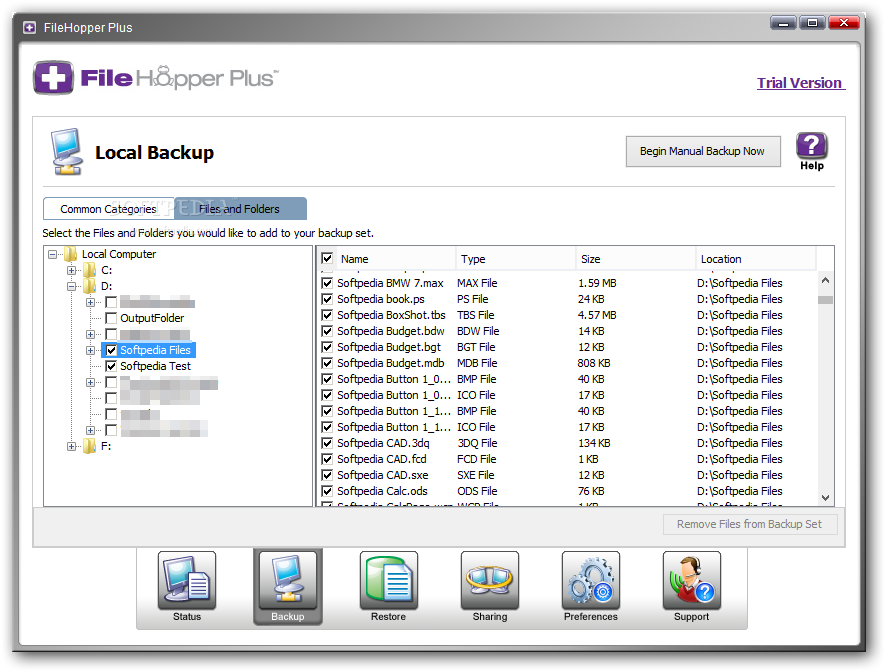Viewport: 886px width, 672px height.
Task: Click the file list scrollbar thumb
Action: click(x=825, y=300)
